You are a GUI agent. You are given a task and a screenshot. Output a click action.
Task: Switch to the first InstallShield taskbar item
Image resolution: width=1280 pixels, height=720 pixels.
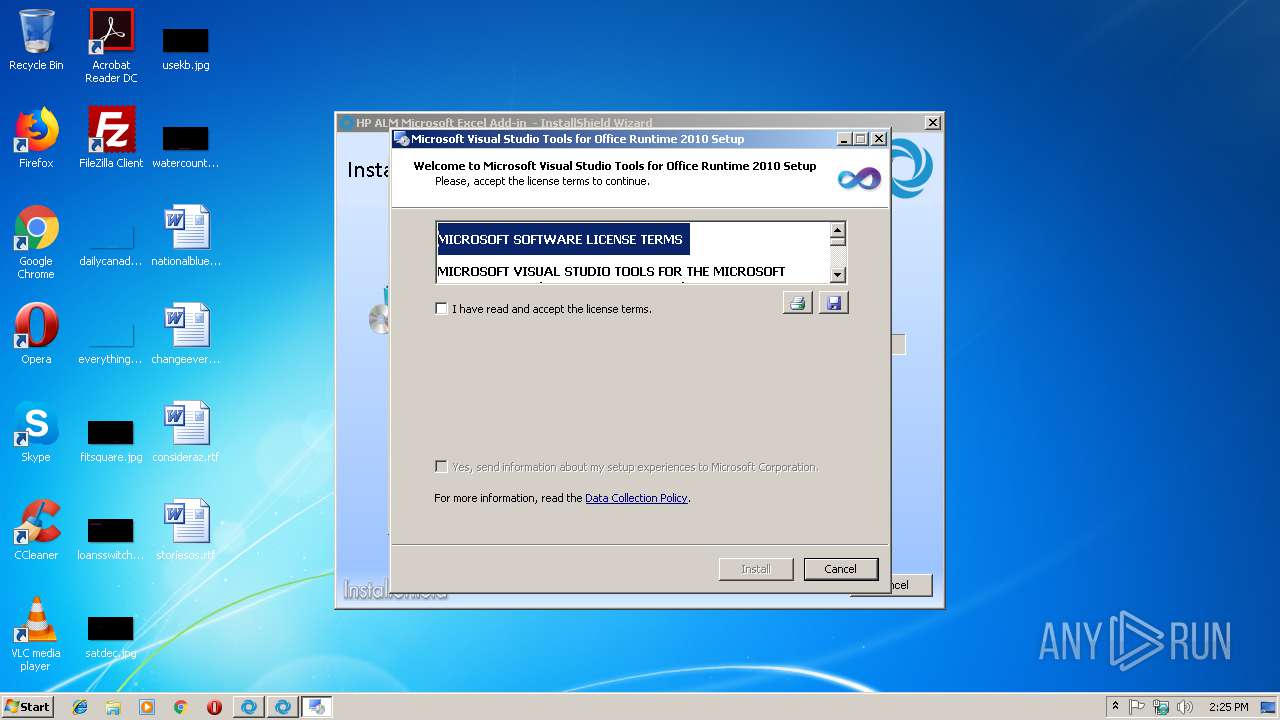pyautogui.click(x=249, y=707)
